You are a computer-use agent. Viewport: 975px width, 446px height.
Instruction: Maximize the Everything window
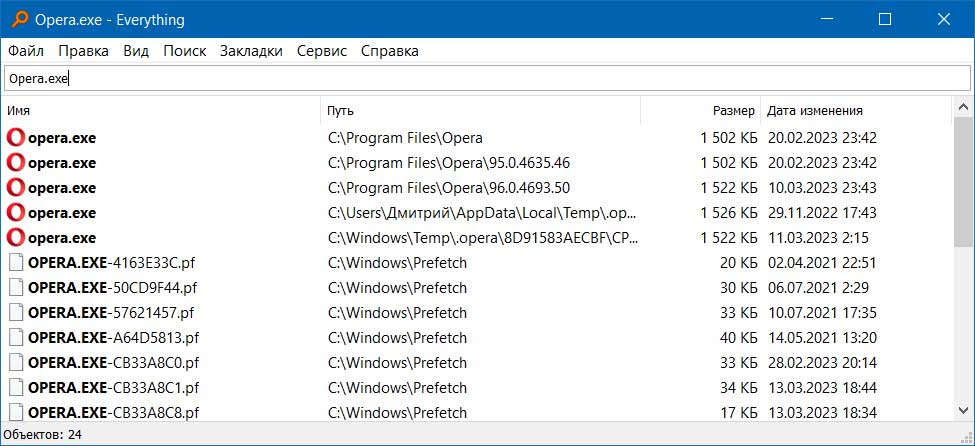[885, 19]
